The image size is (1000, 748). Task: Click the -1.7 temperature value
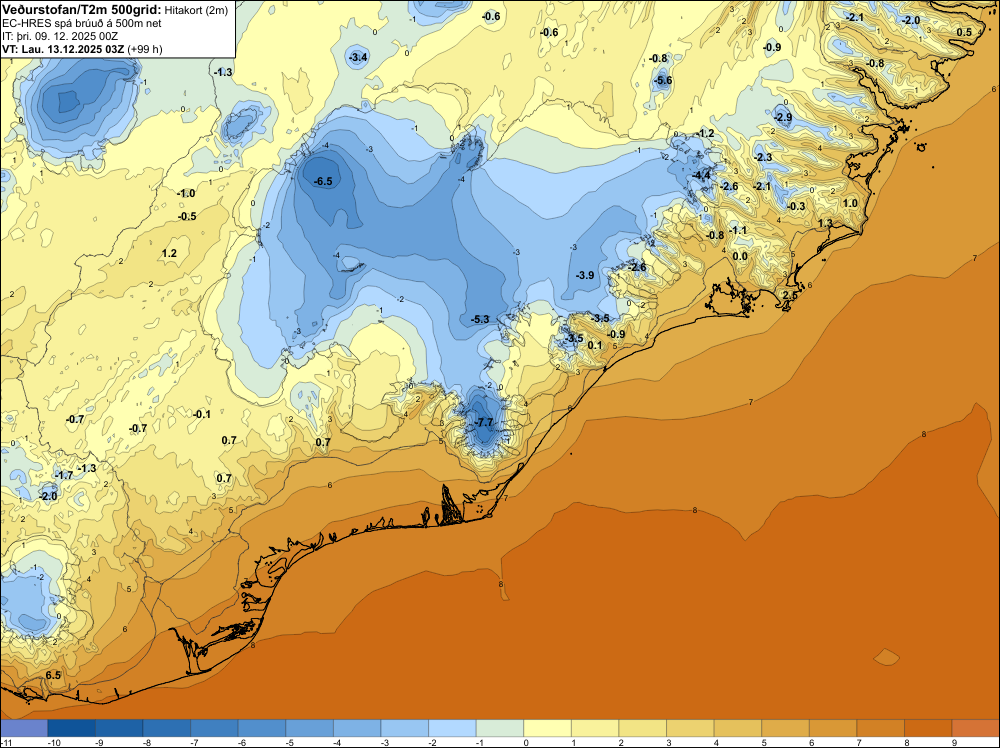tap(64, 475)
